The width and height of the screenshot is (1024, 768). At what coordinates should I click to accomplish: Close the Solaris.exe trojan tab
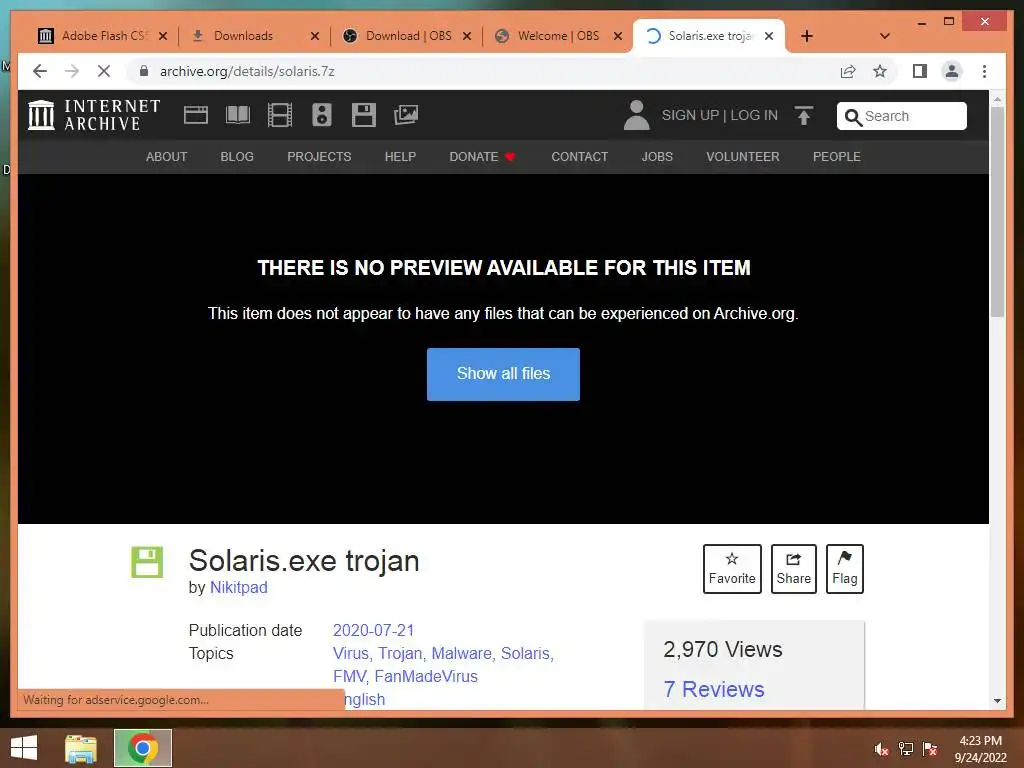(769, 36)
